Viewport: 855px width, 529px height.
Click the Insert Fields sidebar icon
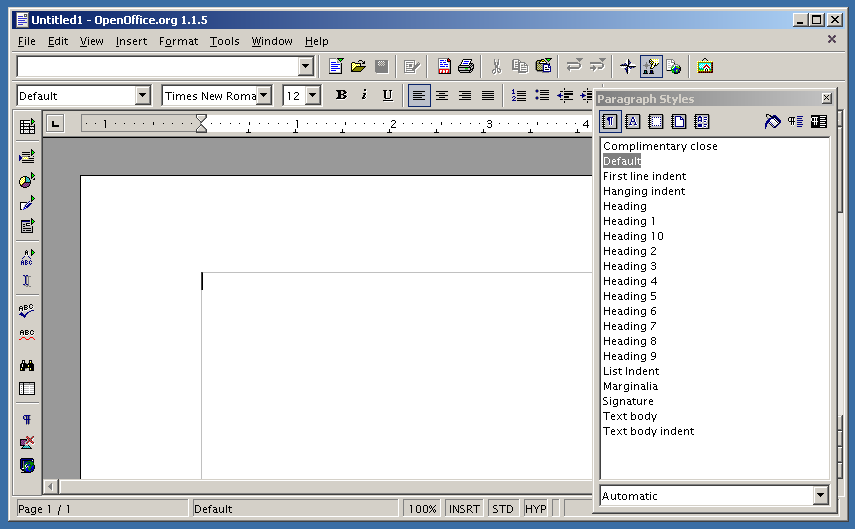(x=27, y=157)
